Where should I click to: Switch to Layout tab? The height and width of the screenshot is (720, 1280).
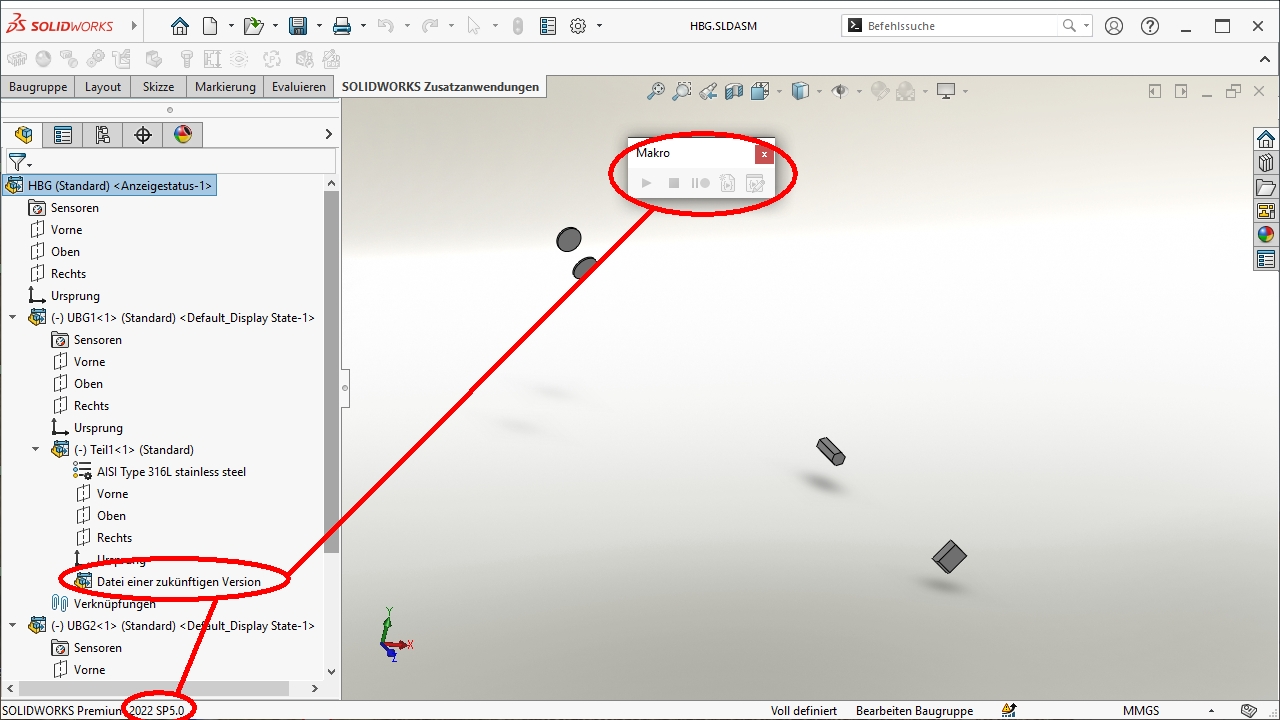[103, 87]
